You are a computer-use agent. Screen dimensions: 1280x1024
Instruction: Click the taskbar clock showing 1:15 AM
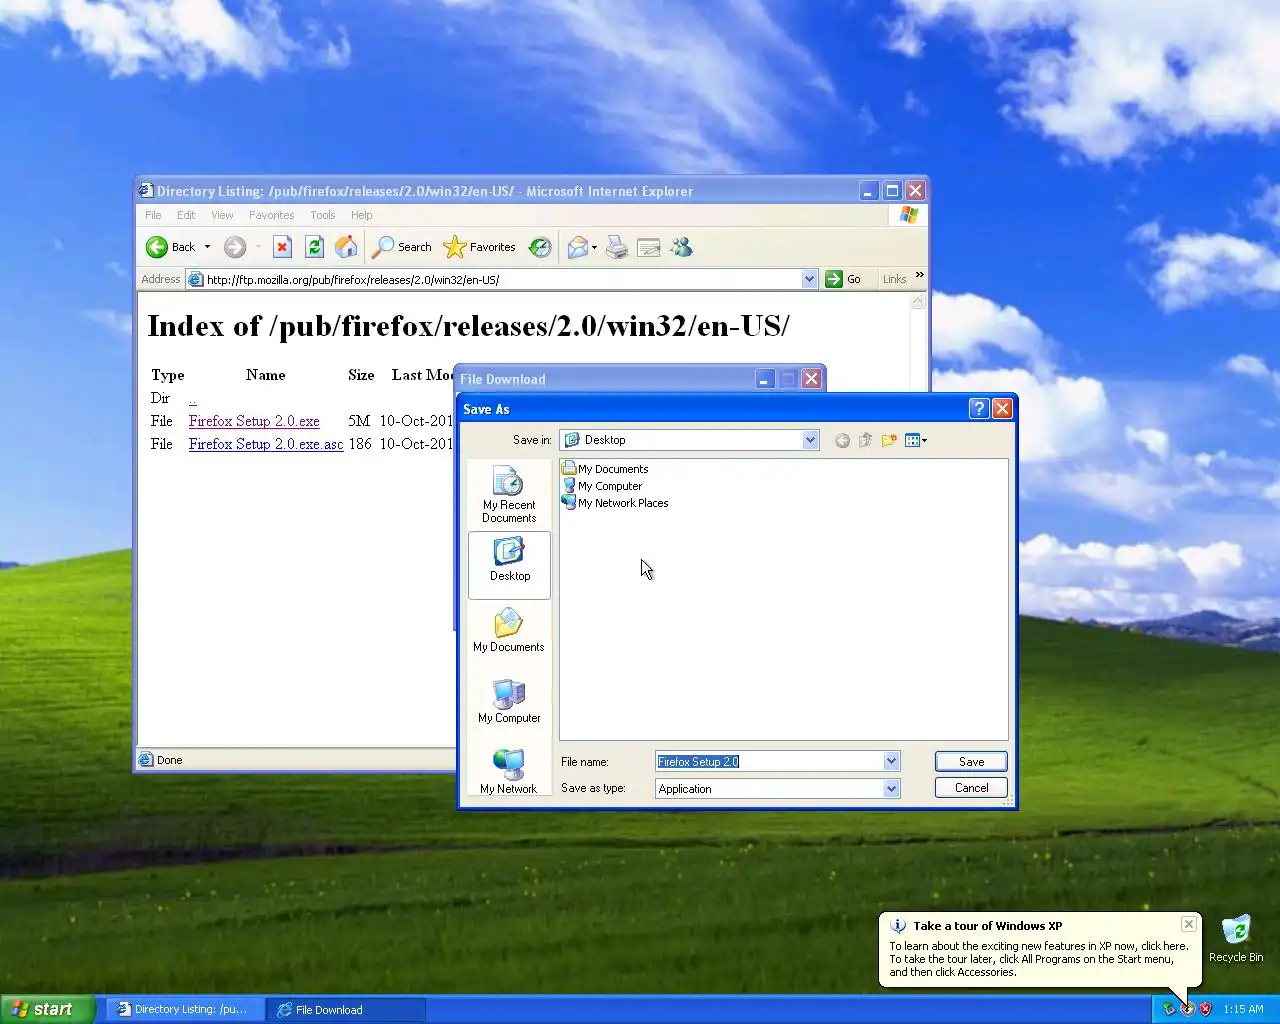(x=1243, y=1009)
